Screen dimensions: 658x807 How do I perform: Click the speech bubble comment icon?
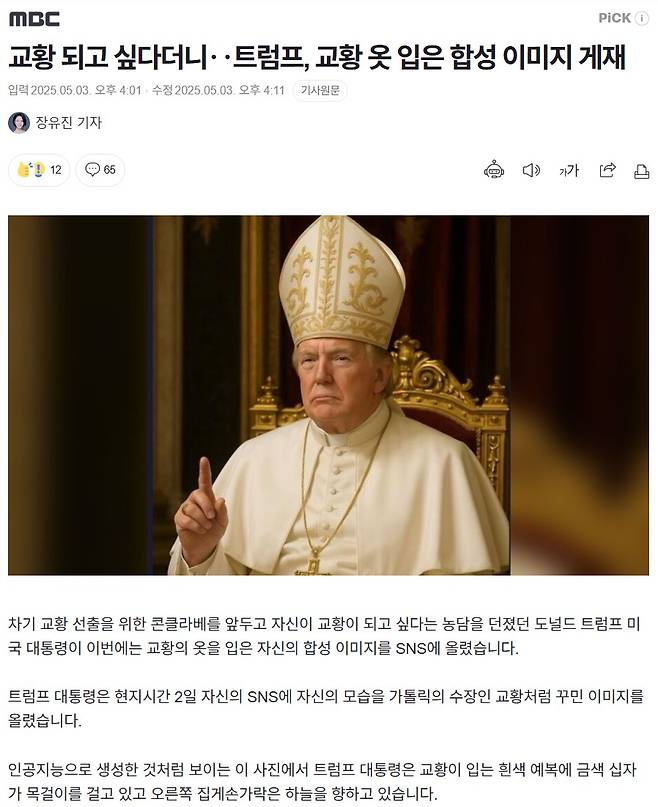click(x=93, y=169)
